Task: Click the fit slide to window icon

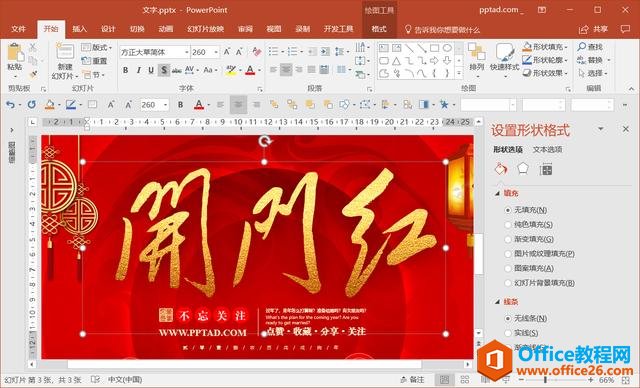Action: coord(625,380)
